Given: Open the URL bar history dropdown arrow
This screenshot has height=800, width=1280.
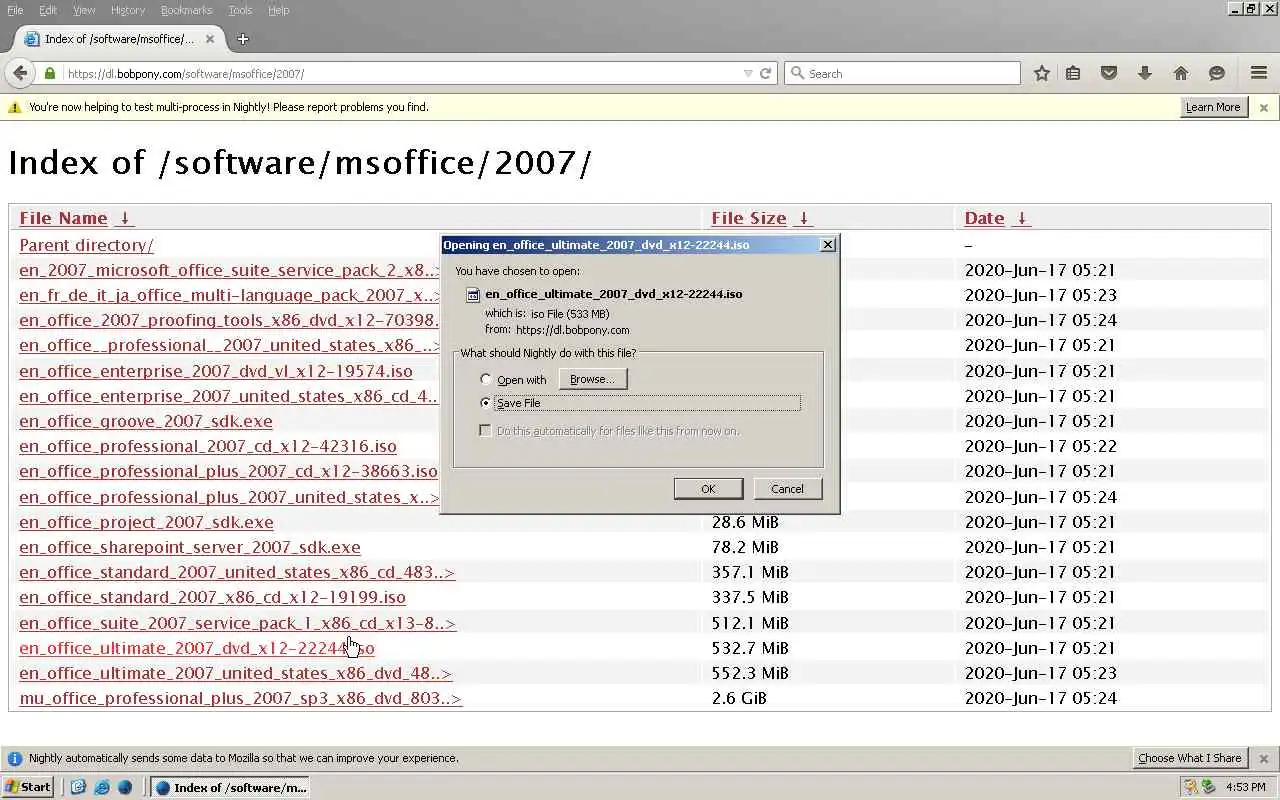Looking at the screenshot, I should pyautogui.click(x=748, y=73).
